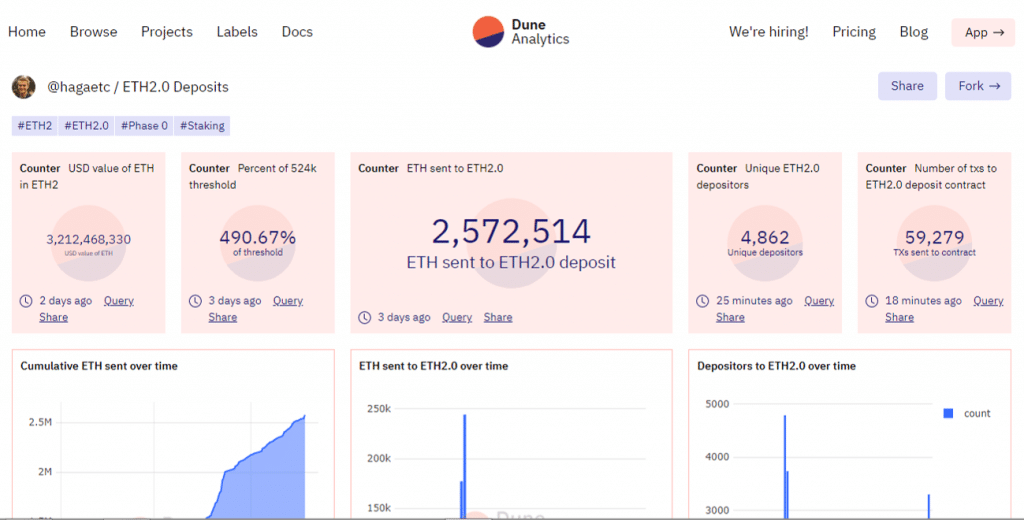Screen dimensions: 1024x520
Task: Click '2 days ago' timestamp
Action: (x=65, y=301)
